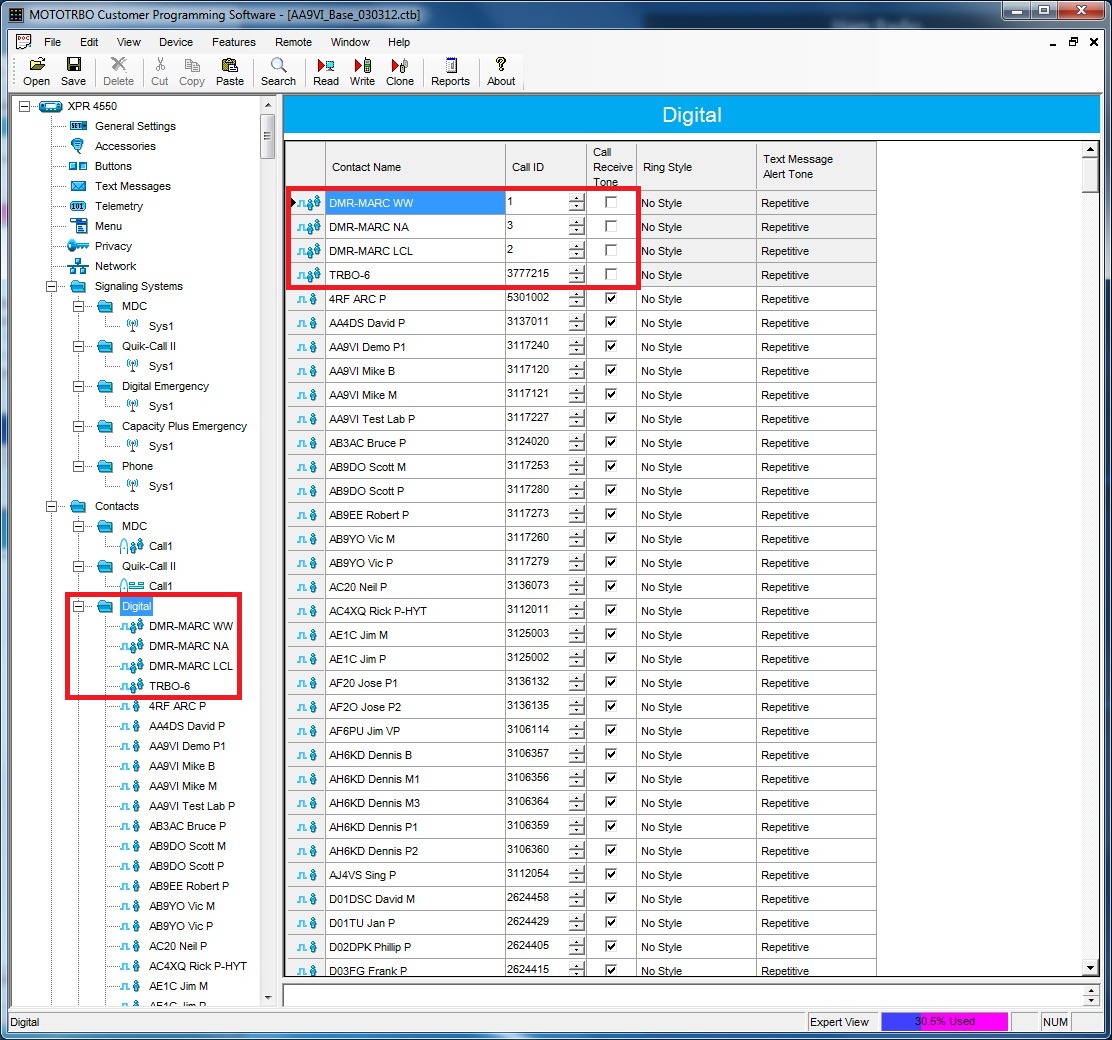Image resolution: width=1112 pixels, height=1040 pixels.
Task: Collapse the Phone folder
Action: coord(79,466)
